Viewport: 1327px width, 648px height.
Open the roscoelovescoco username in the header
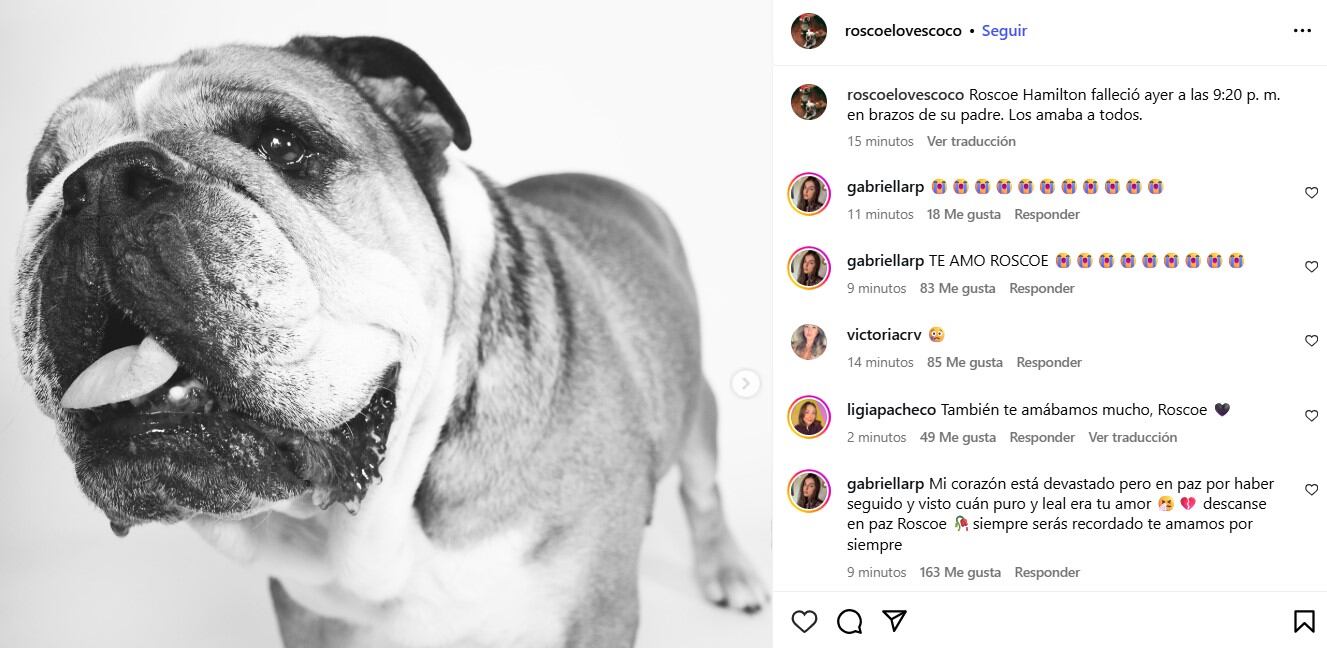point(903,30)
